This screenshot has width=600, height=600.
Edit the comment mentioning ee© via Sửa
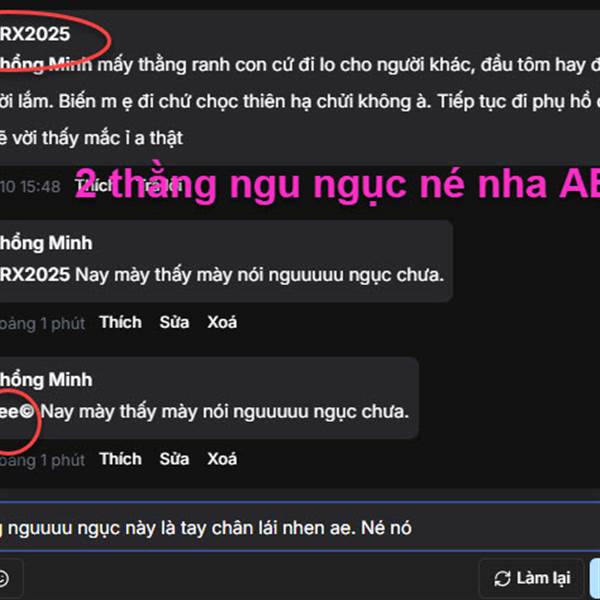pos(174,459)
